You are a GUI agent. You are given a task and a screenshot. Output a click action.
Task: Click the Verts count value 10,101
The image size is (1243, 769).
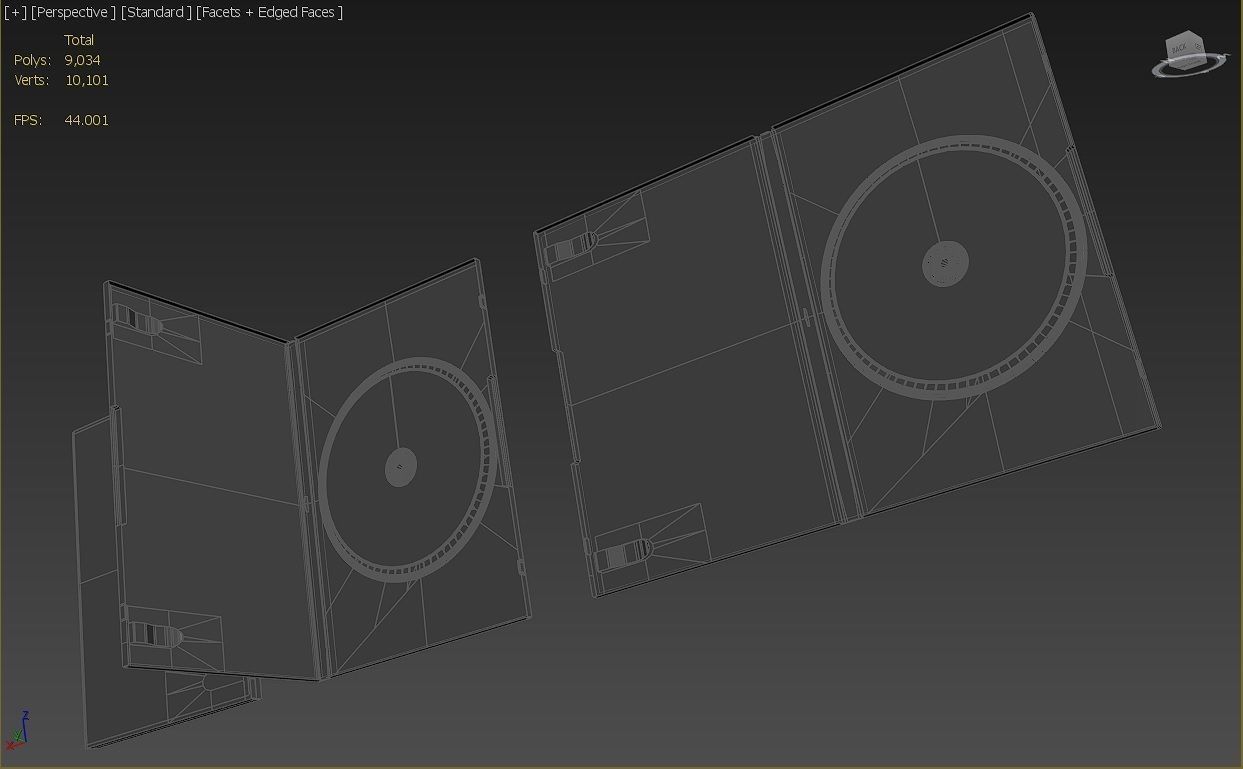pos(87,80)
